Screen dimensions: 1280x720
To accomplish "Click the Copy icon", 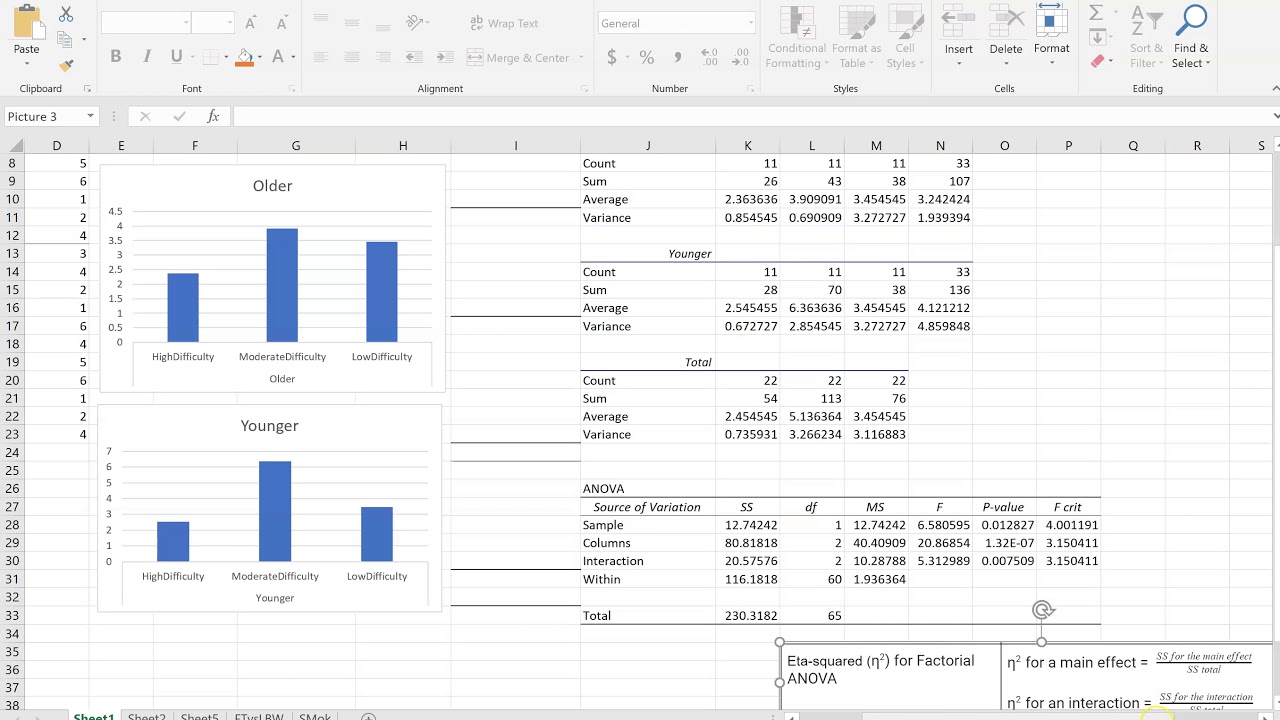I will (65, 40).
